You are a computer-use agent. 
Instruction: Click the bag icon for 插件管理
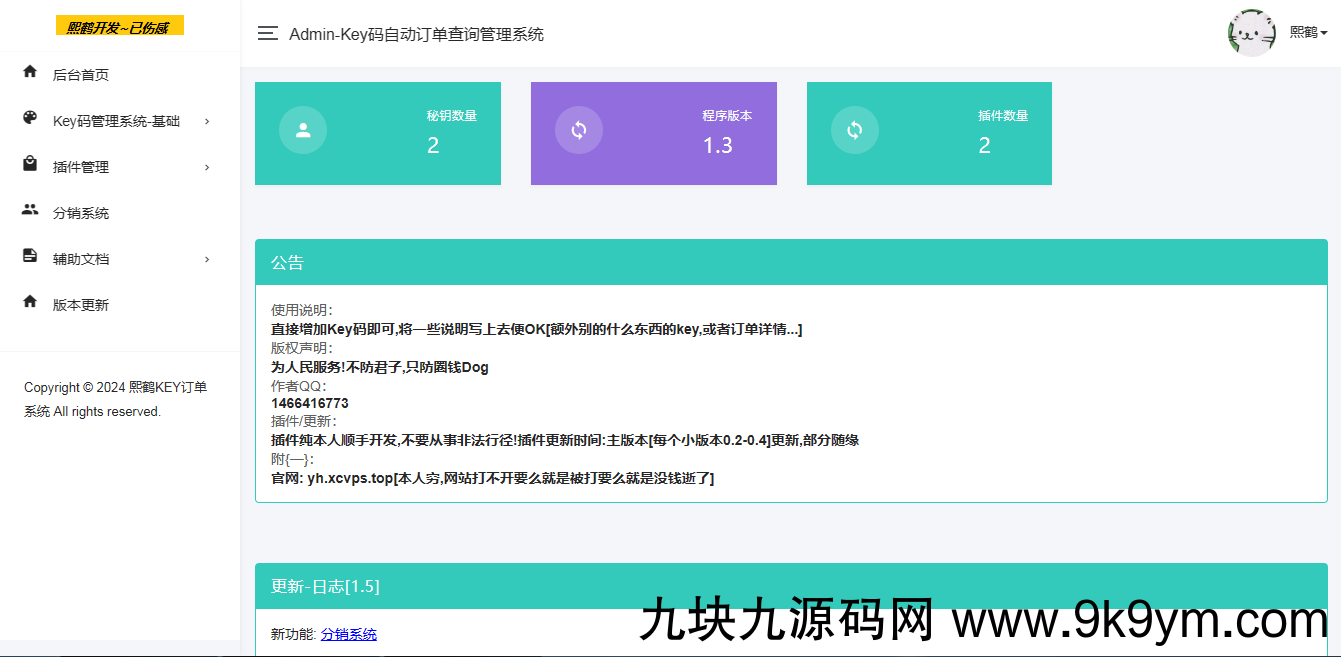click(30, 164)
